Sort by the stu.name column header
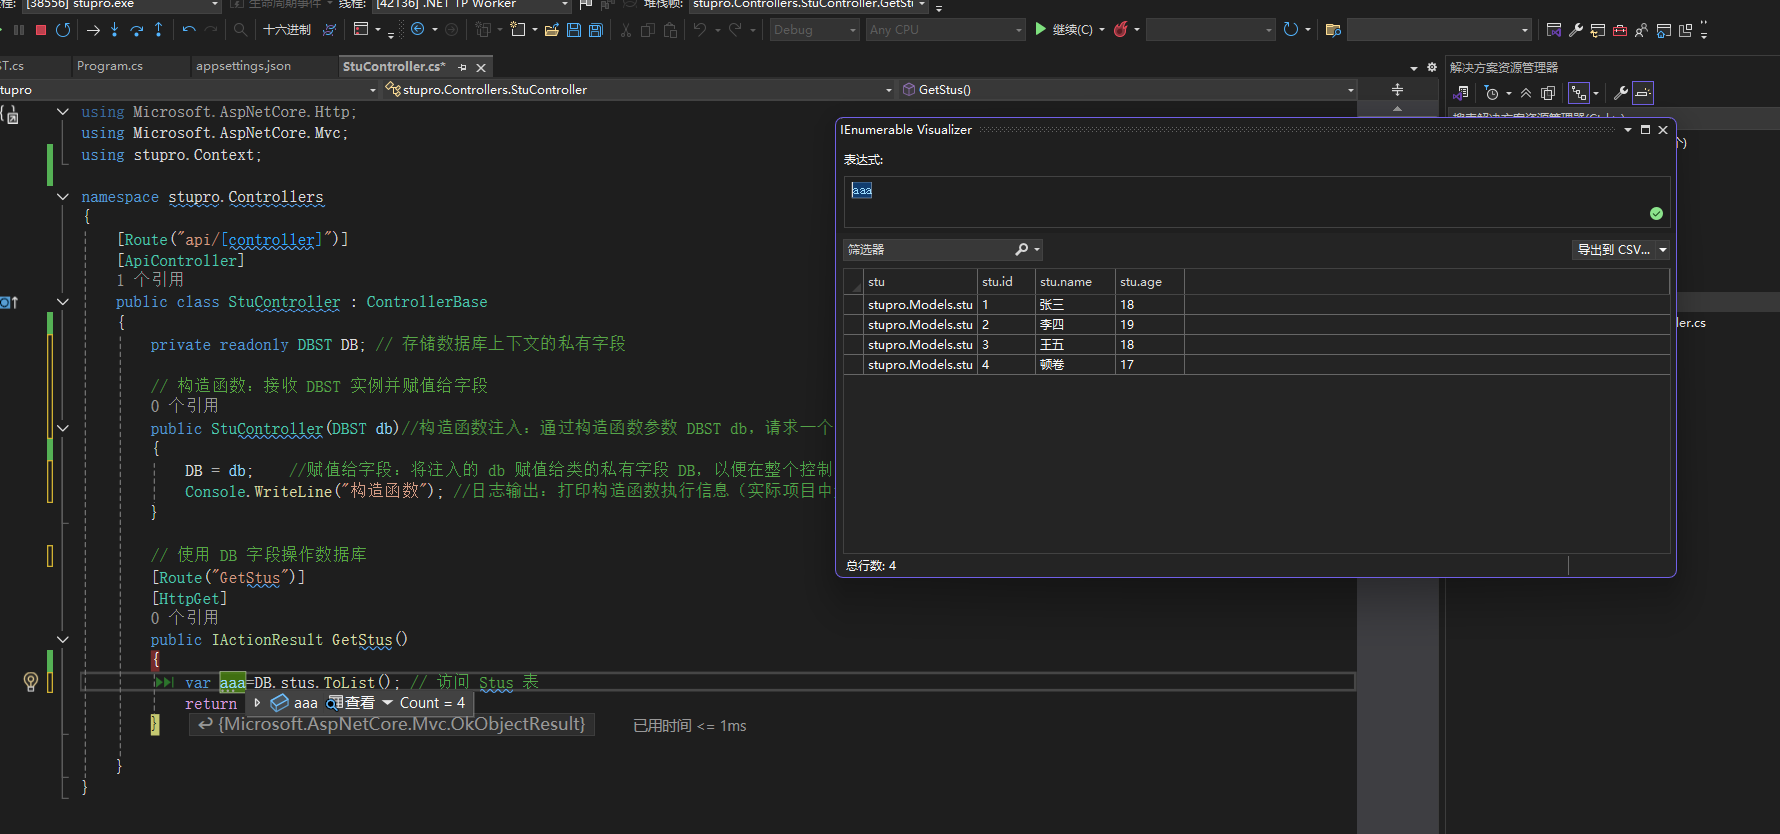The height and width of the screenshot is (834, 1780). (1075, 282)
